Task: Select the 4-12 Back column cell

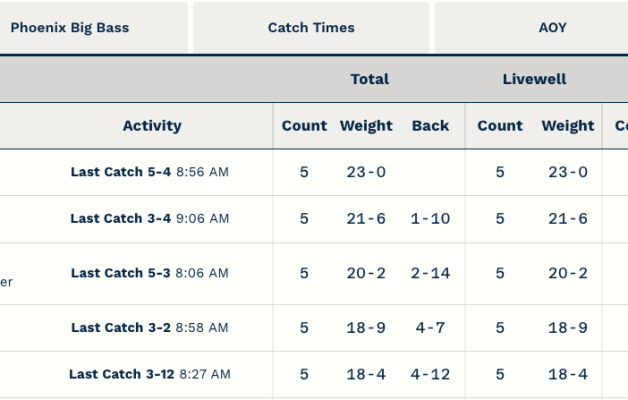Action: pos(430,375)
